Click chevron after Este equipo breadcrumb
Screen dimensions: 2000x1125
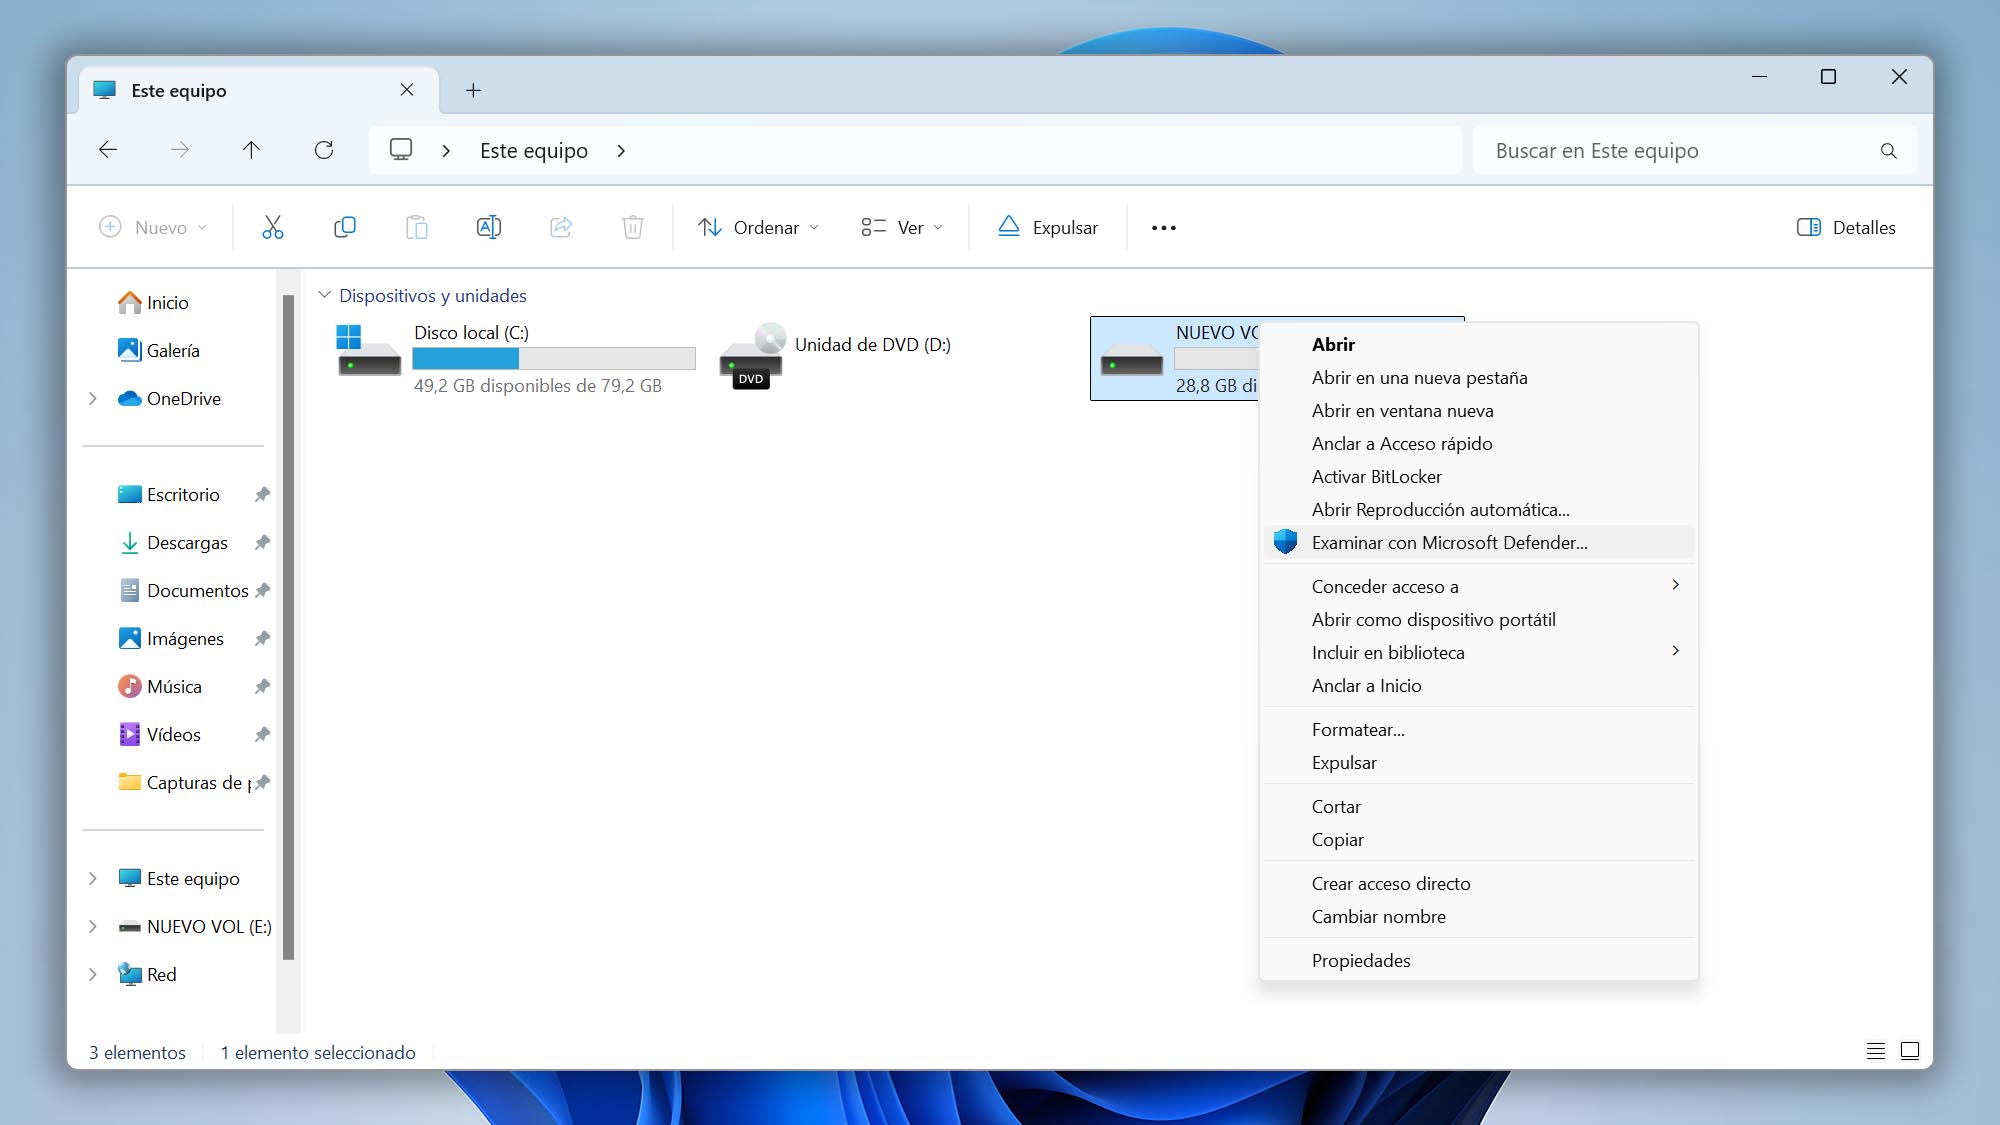621,150
